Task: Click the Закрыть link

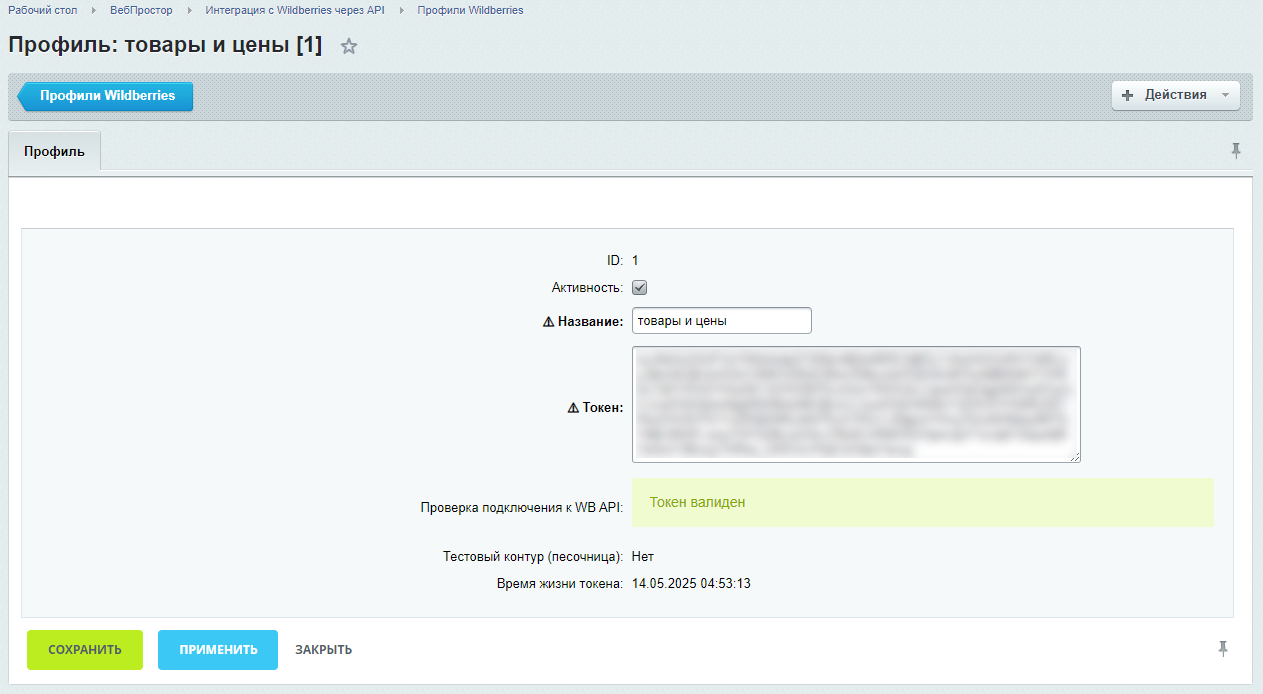Action: click(323, 650)
